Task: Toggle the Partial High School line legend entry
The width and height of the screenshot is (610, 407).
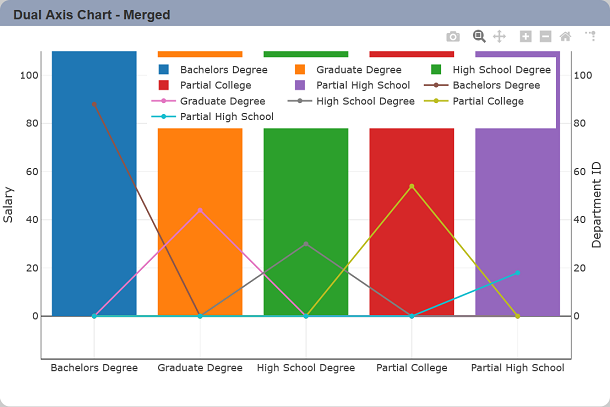Action: click(x=213, y=116)
